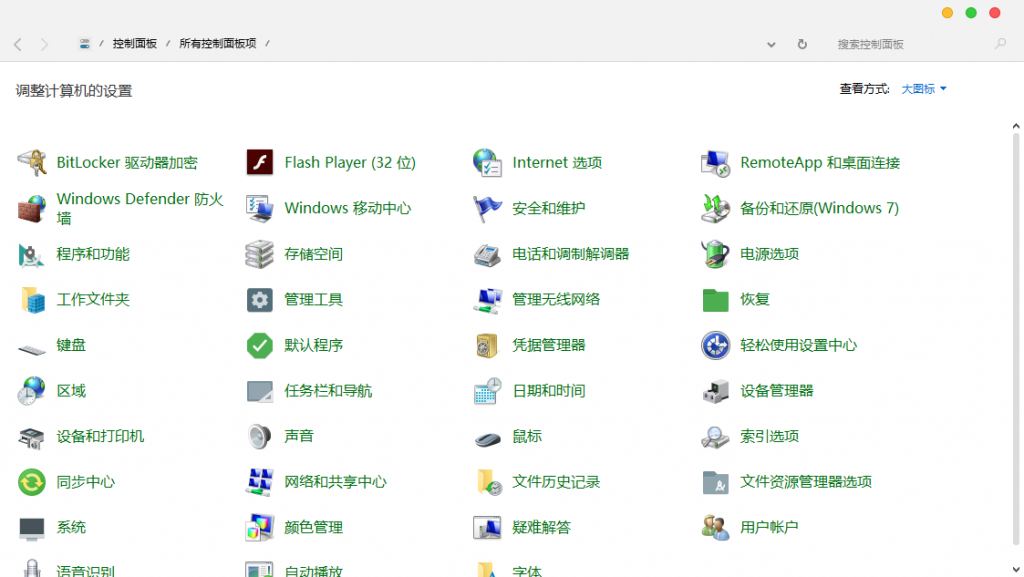Open the 疑难解答 icon
This screenshot has width=1024, height=577.
487,528
